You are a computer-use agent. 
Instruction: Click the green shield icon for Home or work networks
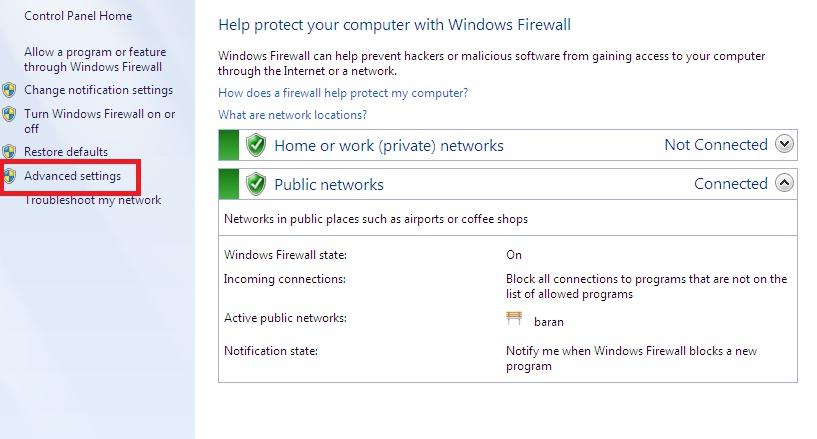click(x=256, y=145)
